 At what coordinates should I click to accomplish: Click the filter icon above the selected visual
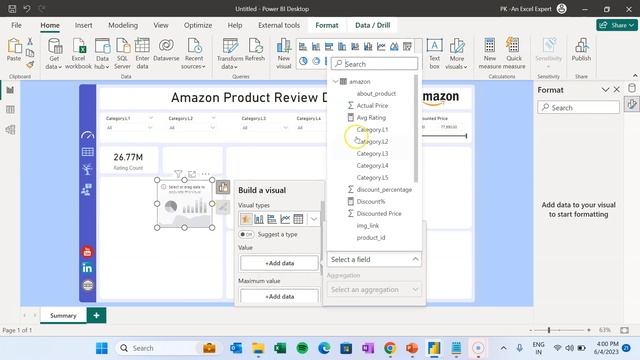tap(178, 174)
